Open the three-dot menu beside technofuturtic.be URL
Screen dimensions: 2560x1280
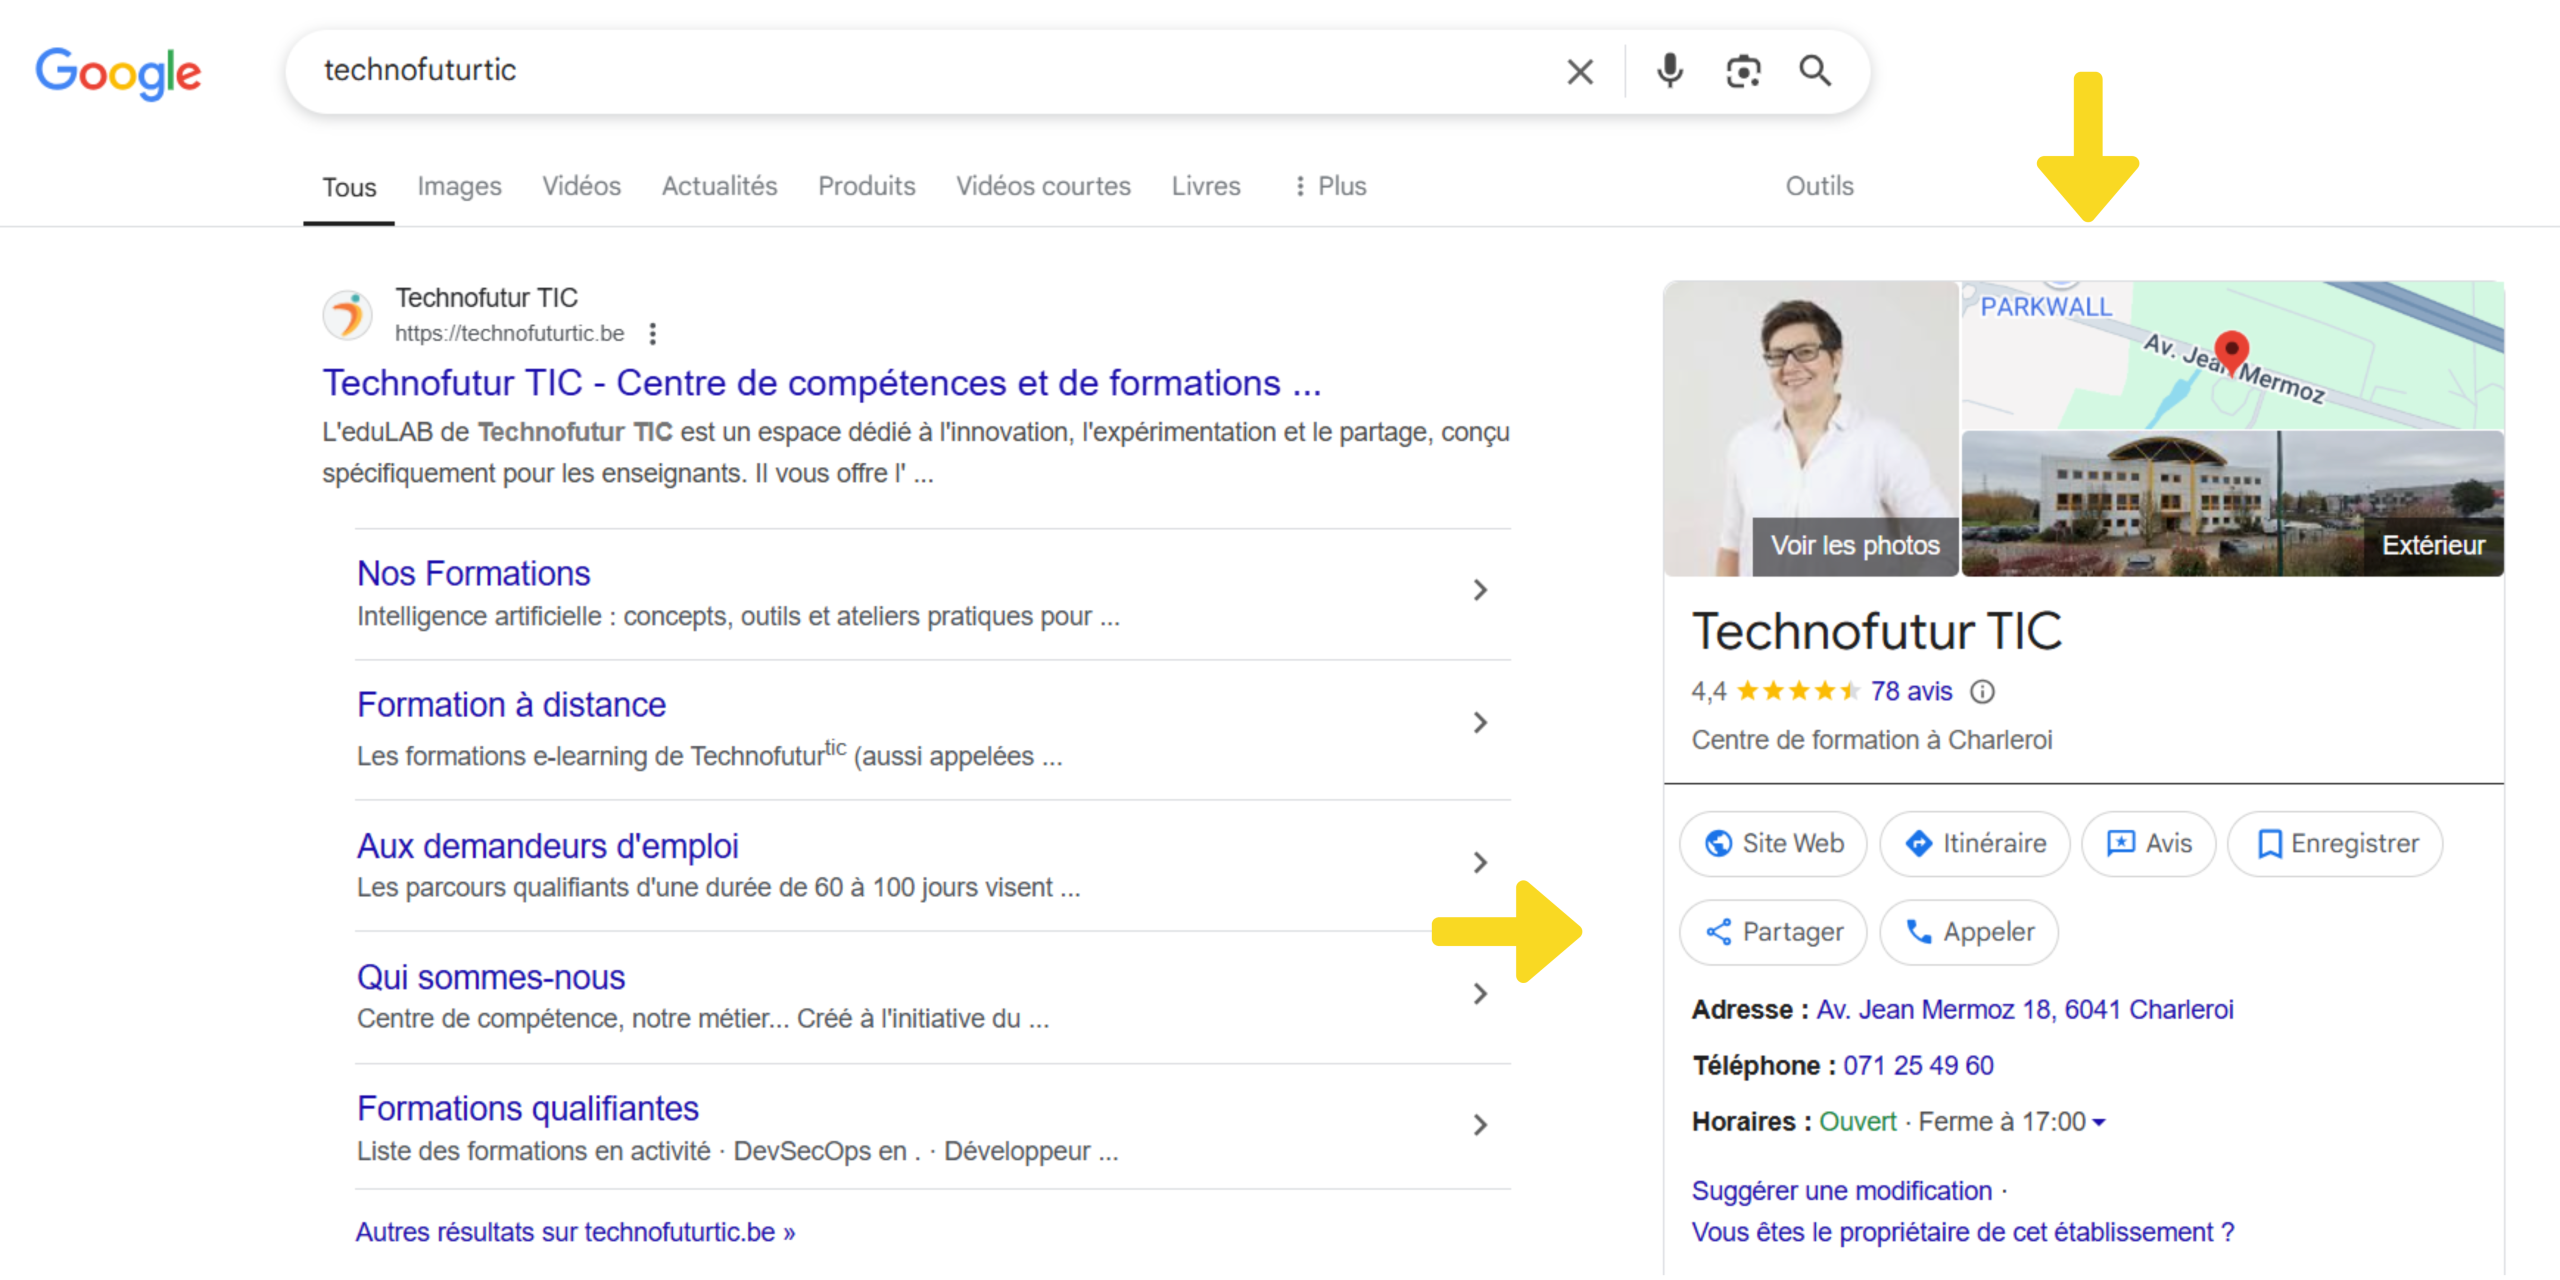coord(653,334)
